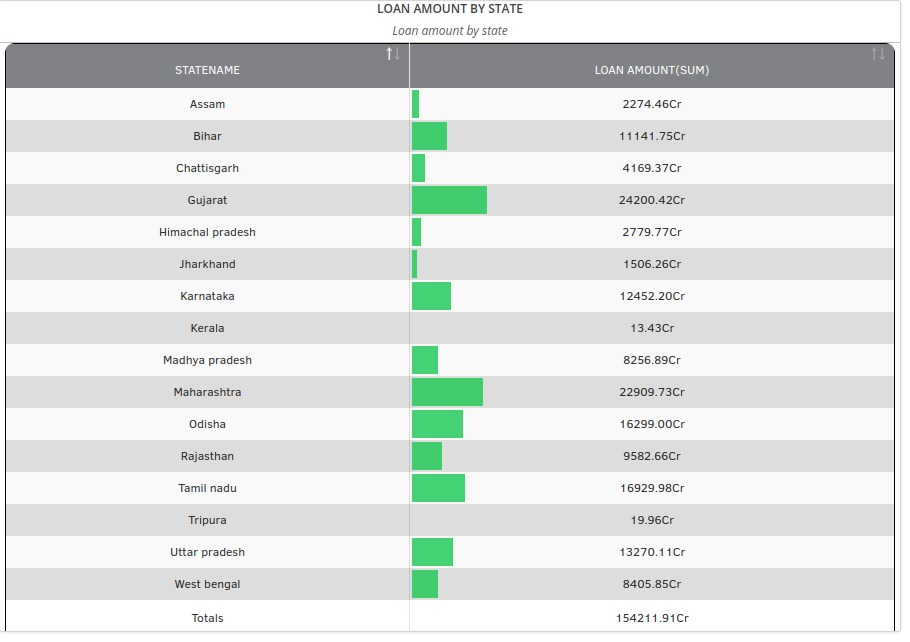
Task: Click the Totals row value 154211.91Cr
Action: coord(652,618)
